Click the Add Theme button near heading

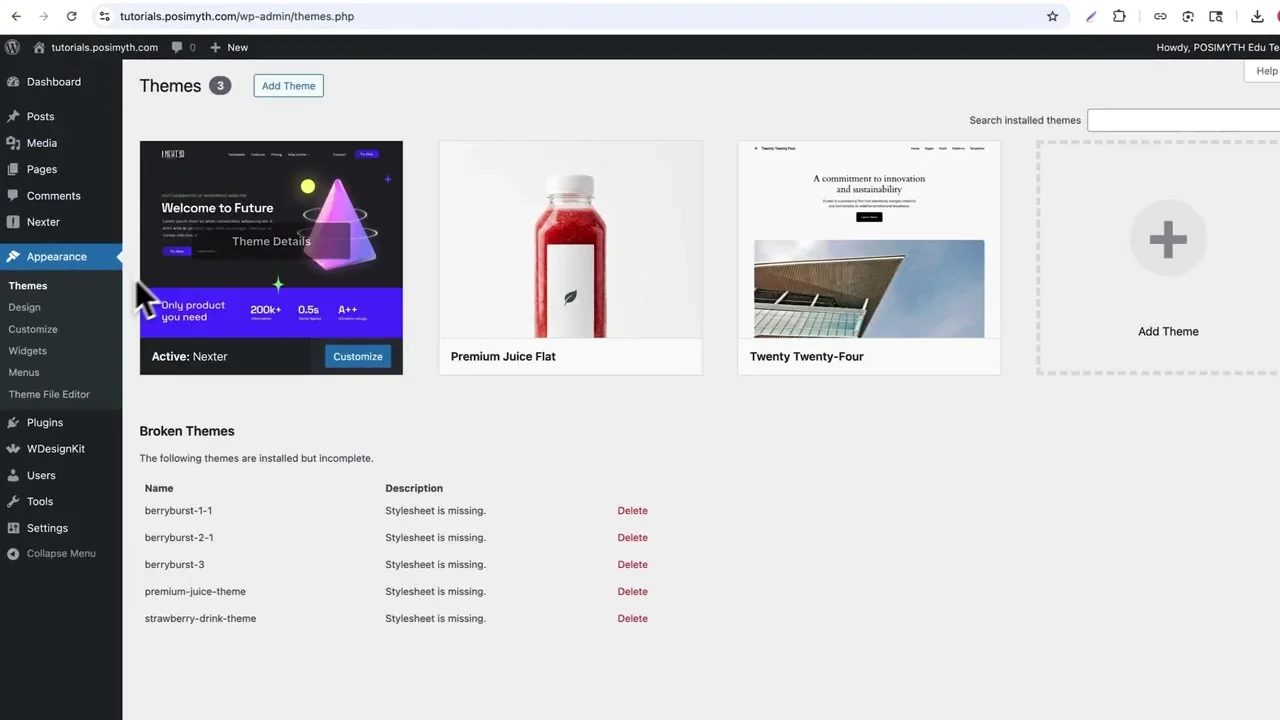point(288,86)
